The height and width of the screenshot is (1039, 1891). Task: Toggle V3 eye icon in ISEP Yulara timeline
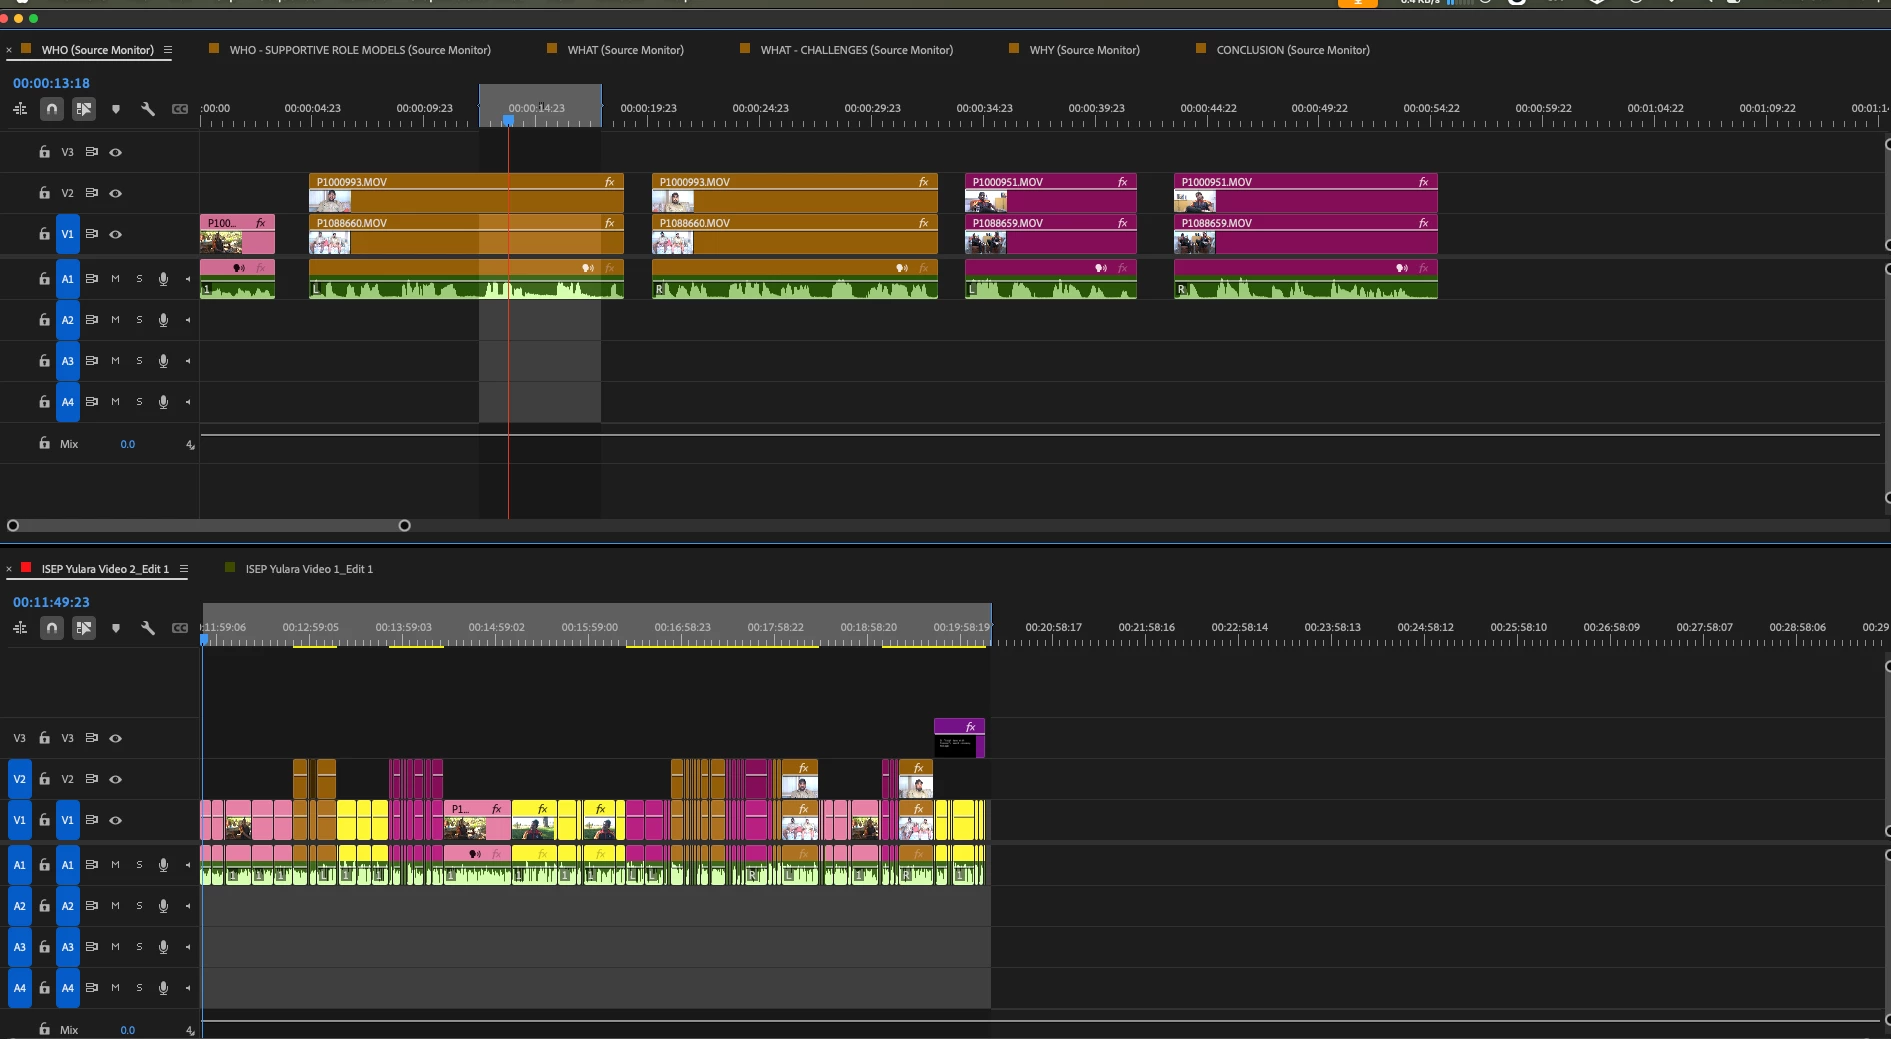click(x=116, y=738)
